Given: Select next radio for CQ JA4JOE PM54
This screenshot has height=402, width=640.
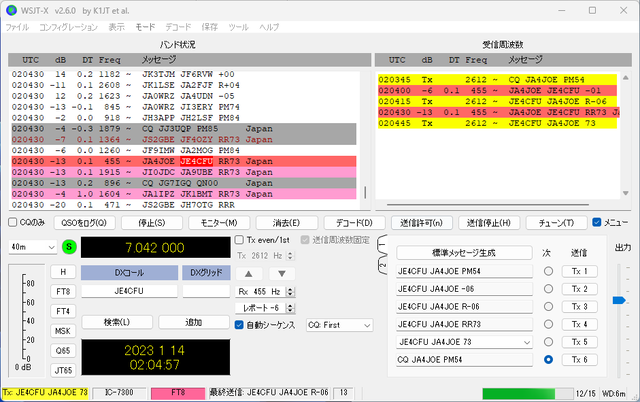Looking at the screenshot, I should coord(548,360).
